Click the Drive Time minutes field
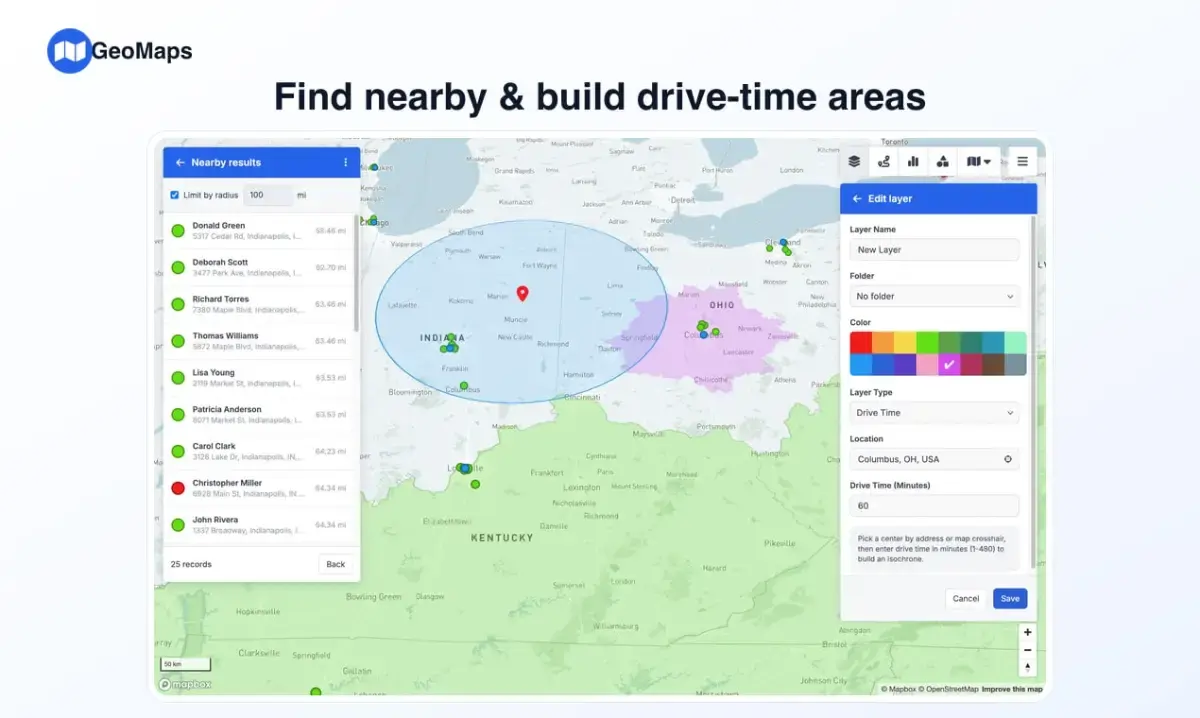Screen dimensions: 1200x718 934,506
